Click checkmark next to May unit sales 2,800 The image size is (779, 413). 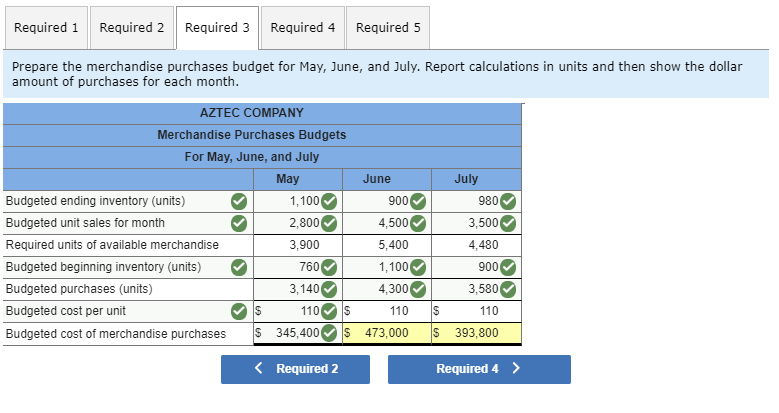pos(329,224)
